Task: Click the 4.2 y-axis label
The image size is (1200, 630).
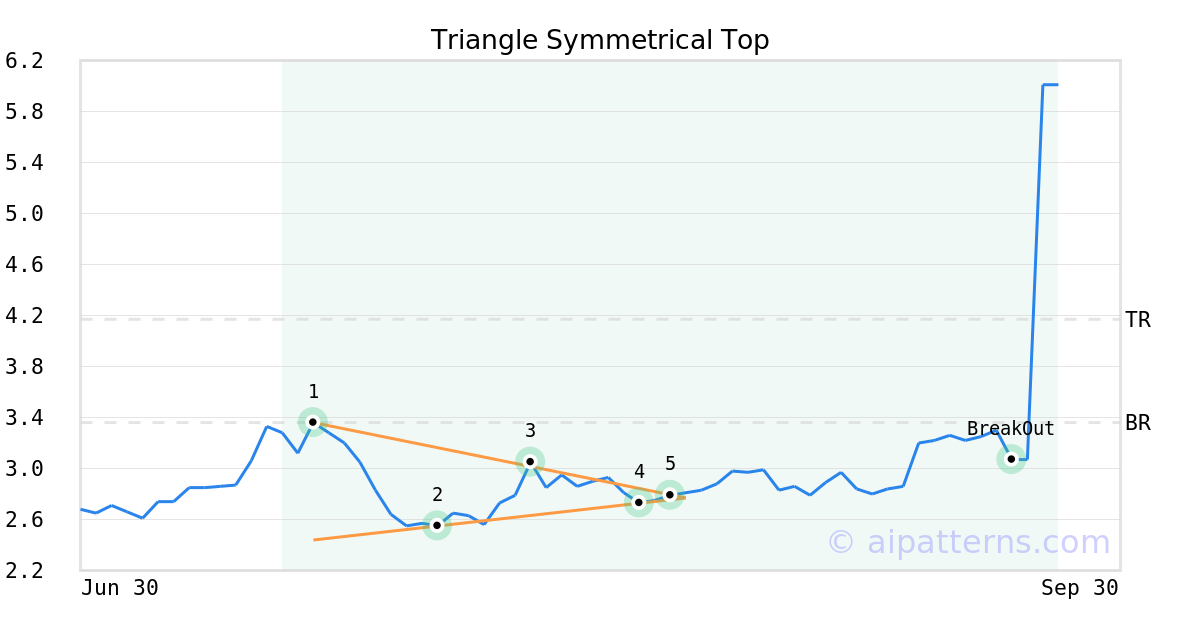Action: click(x=25, y=316)
